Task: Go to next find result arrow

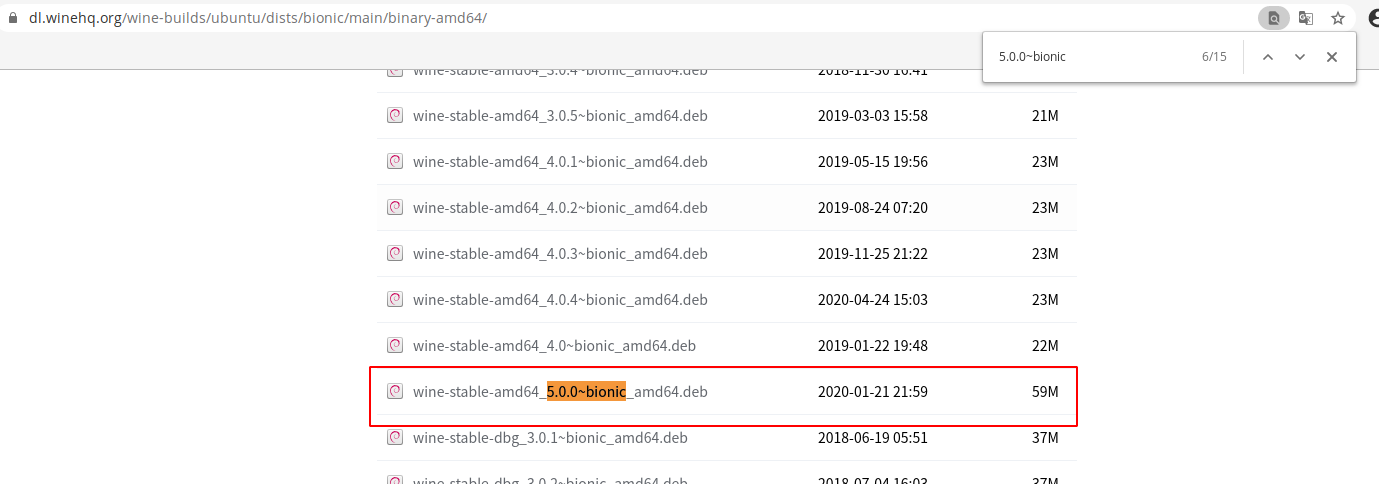Action: click(x=1300, y=57)
